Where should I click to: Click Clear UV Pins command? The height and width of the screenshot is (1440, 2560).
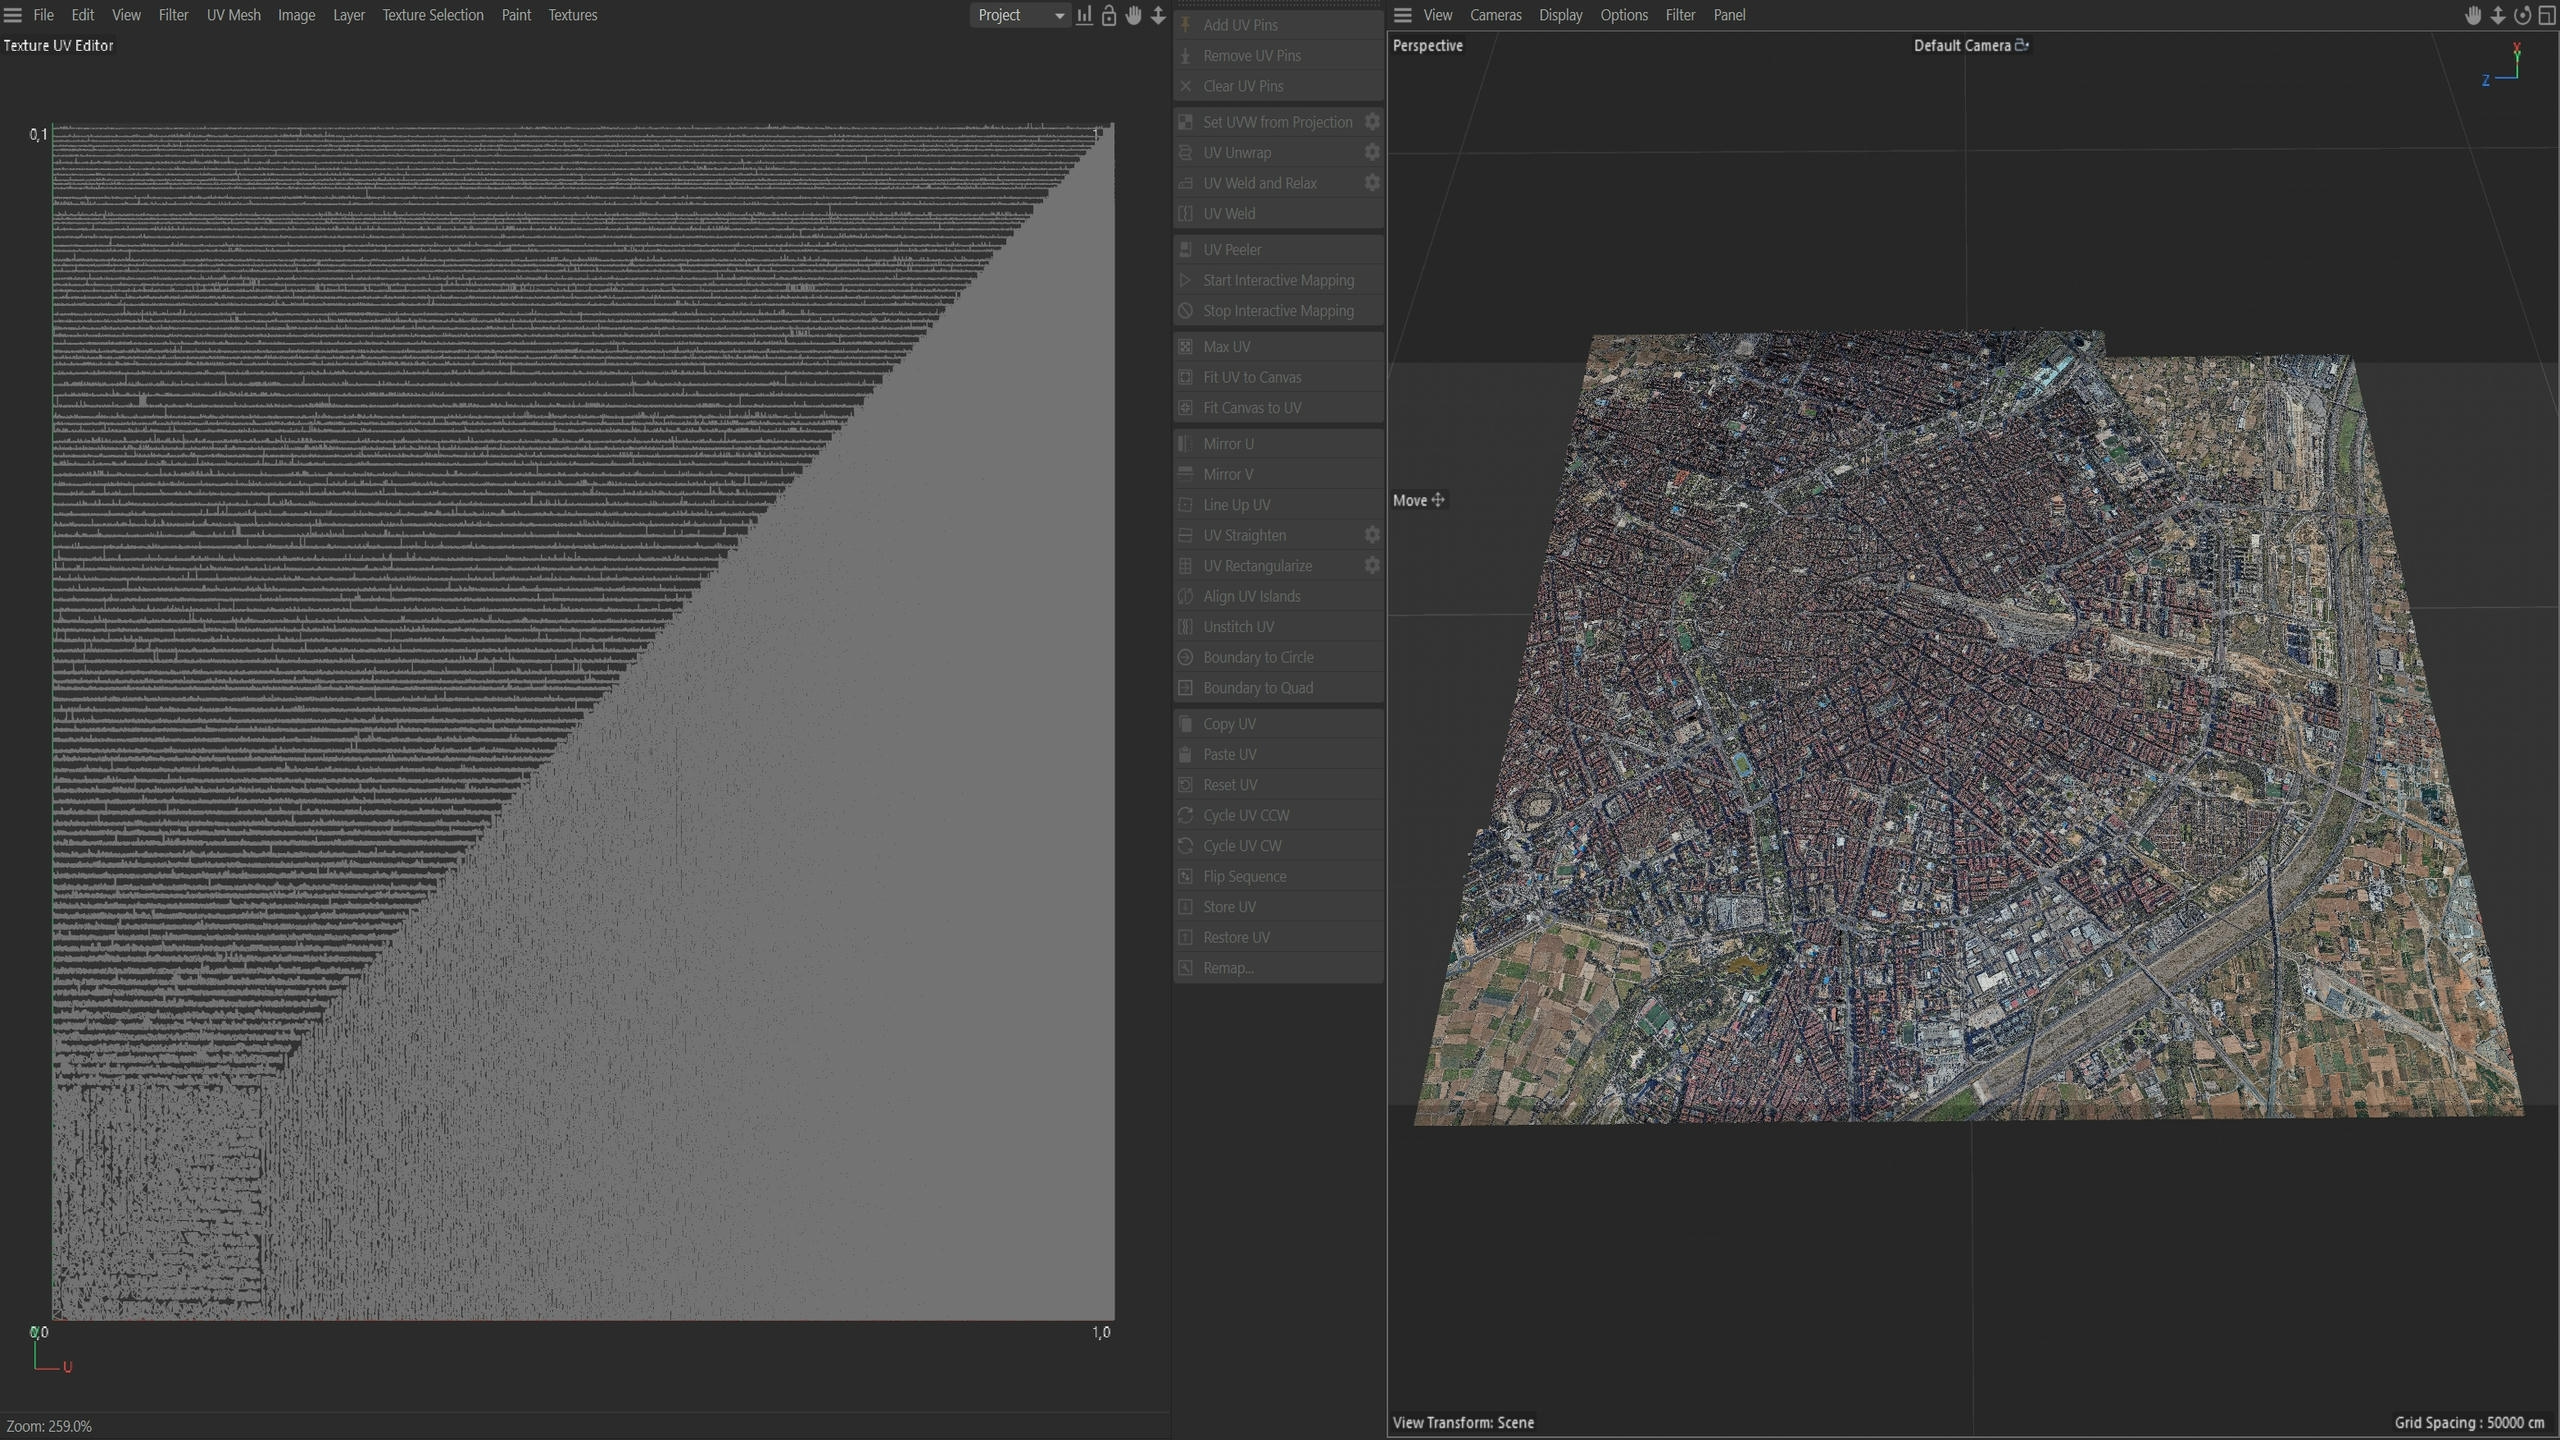click(1278, 86)
